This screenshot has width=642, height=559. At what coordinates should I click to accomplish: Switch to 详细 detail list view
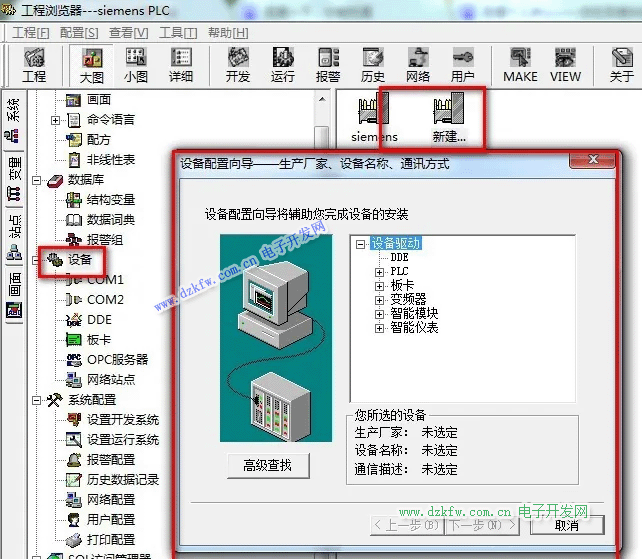(181, 64)
